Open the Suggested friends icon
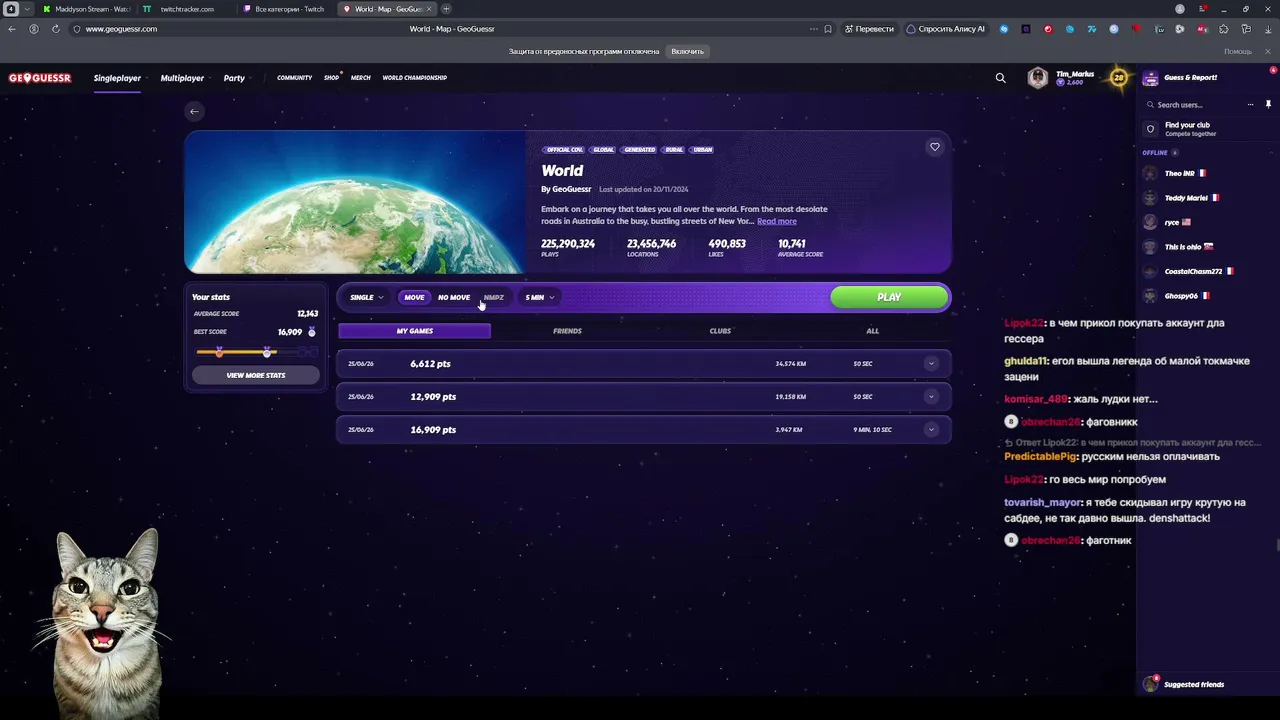This screenshot has width=1280, height=720. tap(1150, 684)
